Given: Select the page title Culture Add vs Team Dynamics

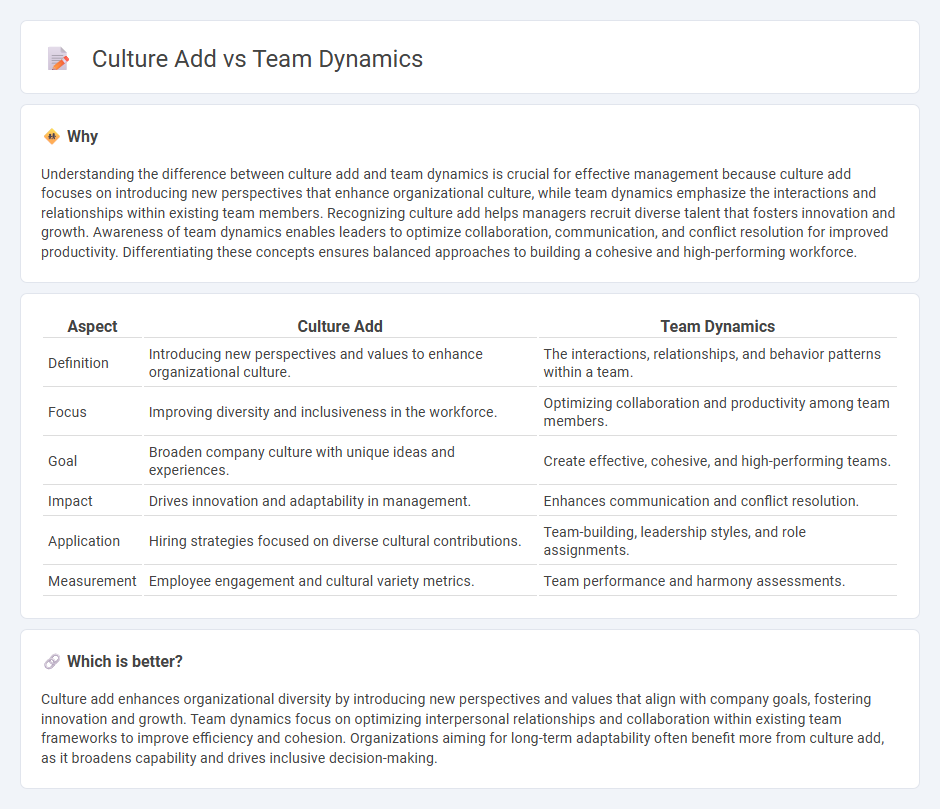Looking at the screenshot, I should (257, 59).
